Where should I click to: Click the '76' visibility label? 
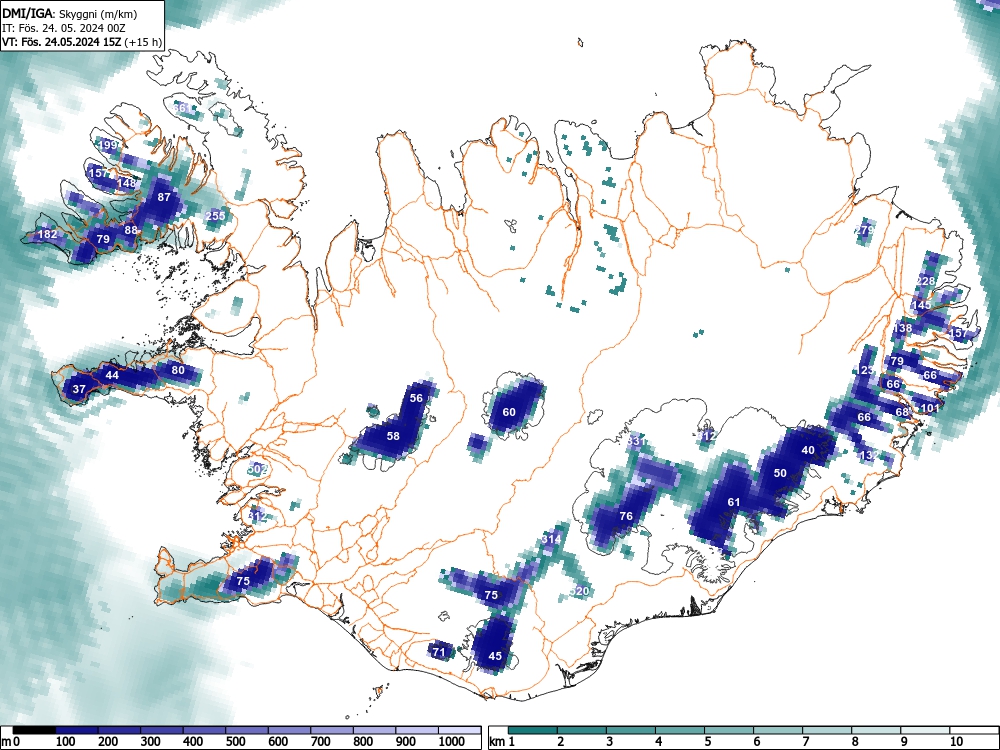pos(626,516)
